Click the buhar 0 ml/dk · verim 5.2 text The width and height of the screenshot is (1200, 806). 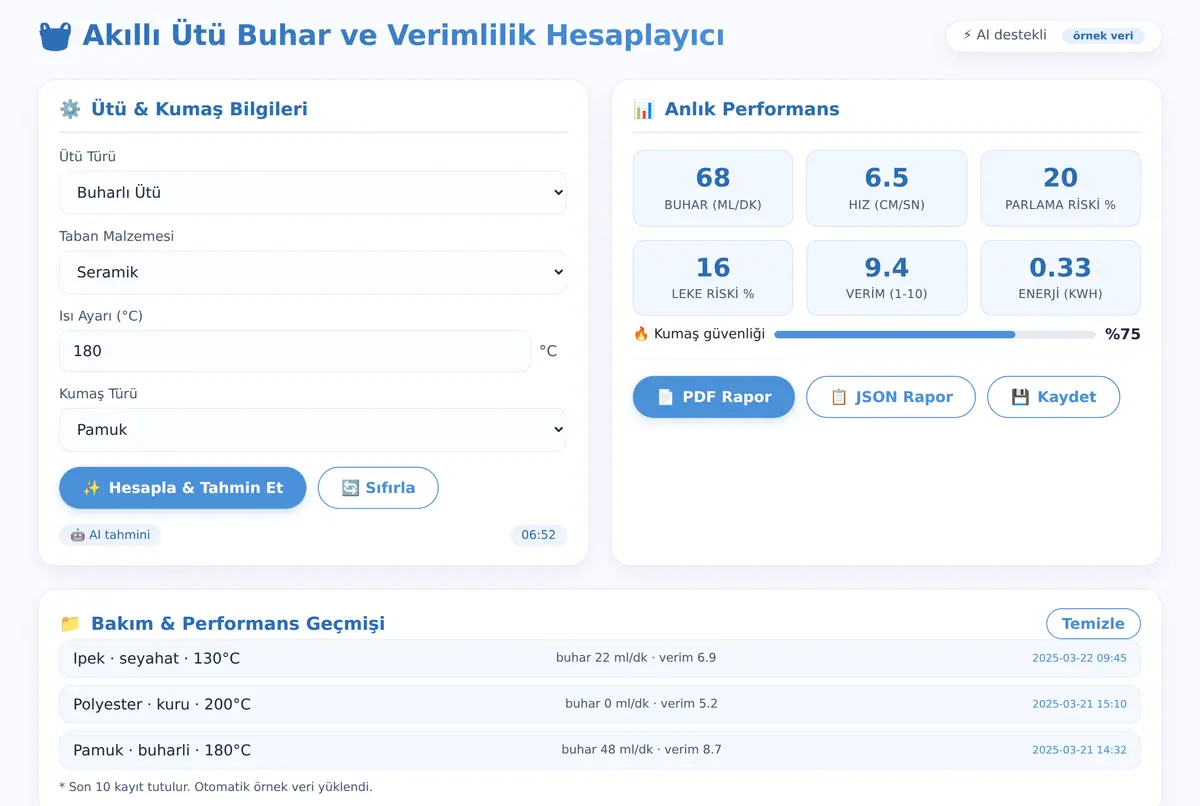[x=641, y=704]
